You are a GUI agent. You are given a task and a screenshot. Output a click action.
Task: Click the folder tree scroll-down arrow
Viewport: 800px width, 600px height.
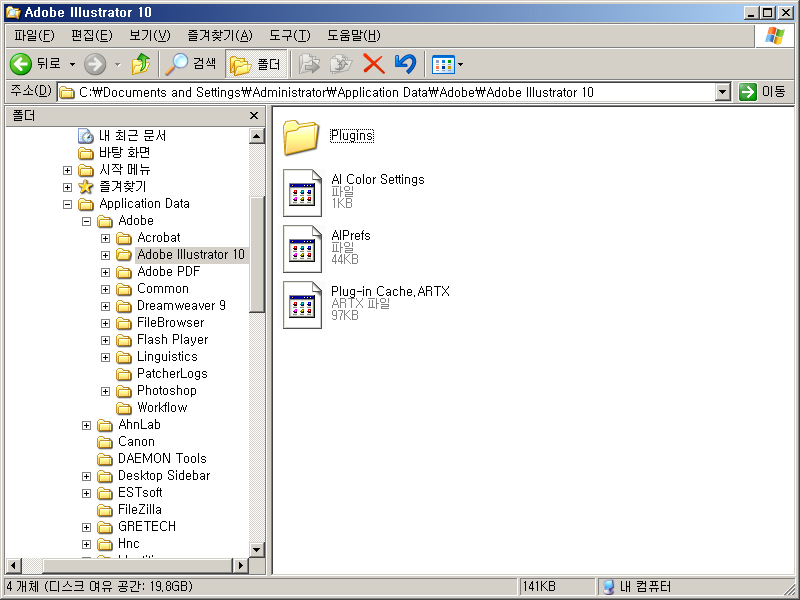pos(257,549)
